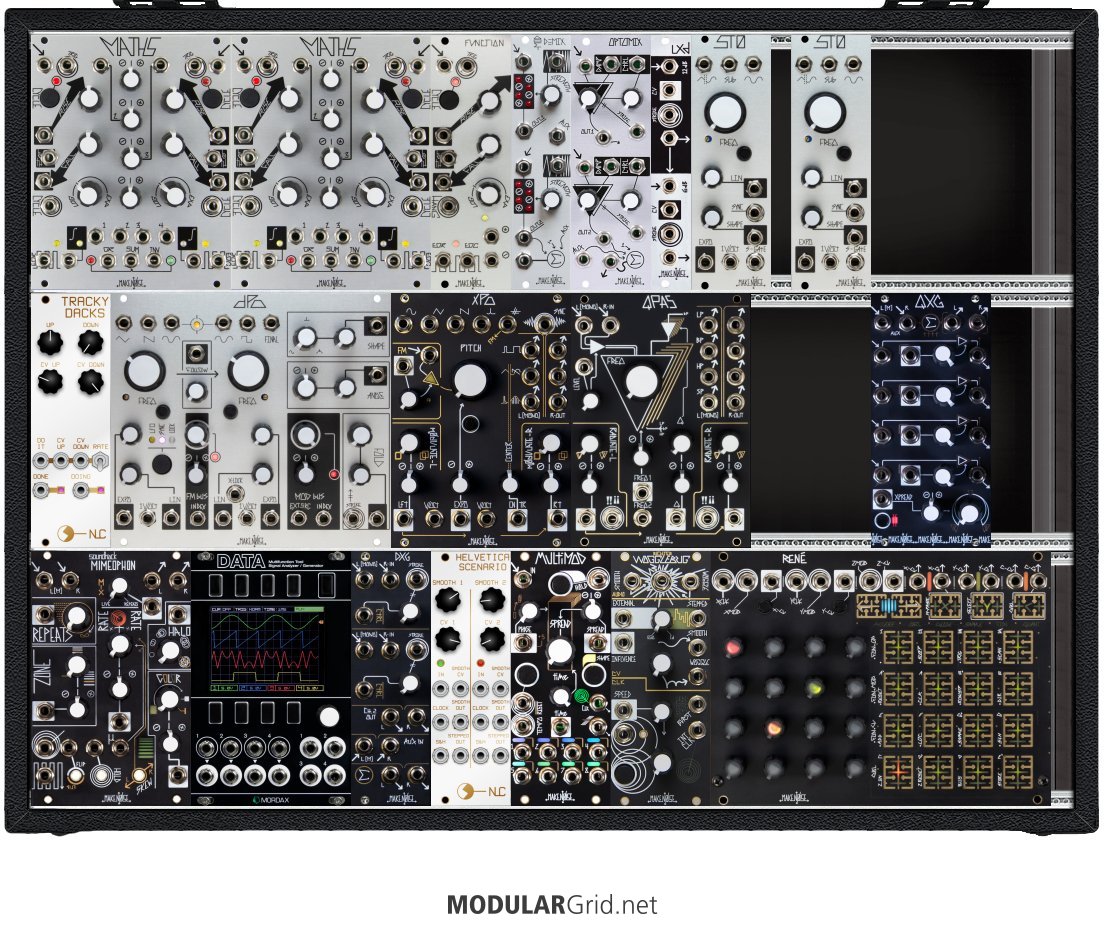The height and width of the screenshot is (926, 1106).
Task: Click the left FREQ knob on the DPO
Action: pos(144,372)
